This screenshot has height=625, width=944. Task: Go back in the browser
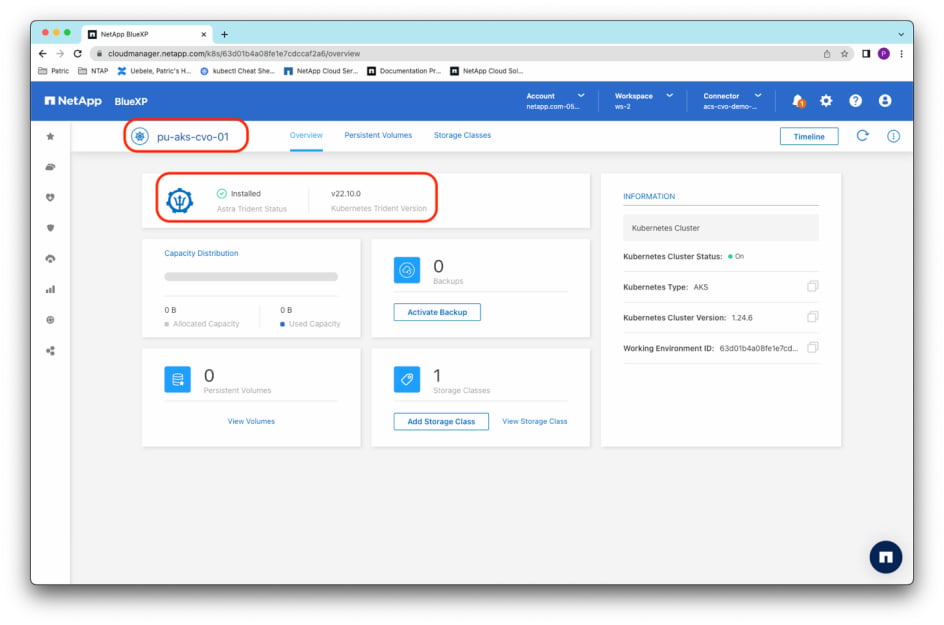coord(42,54)
